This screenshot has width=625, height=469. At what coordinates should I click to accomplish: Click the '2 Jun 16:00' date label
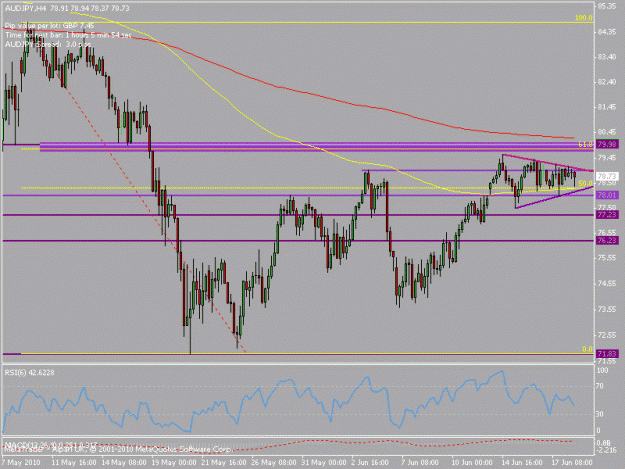tap(369, 462)
